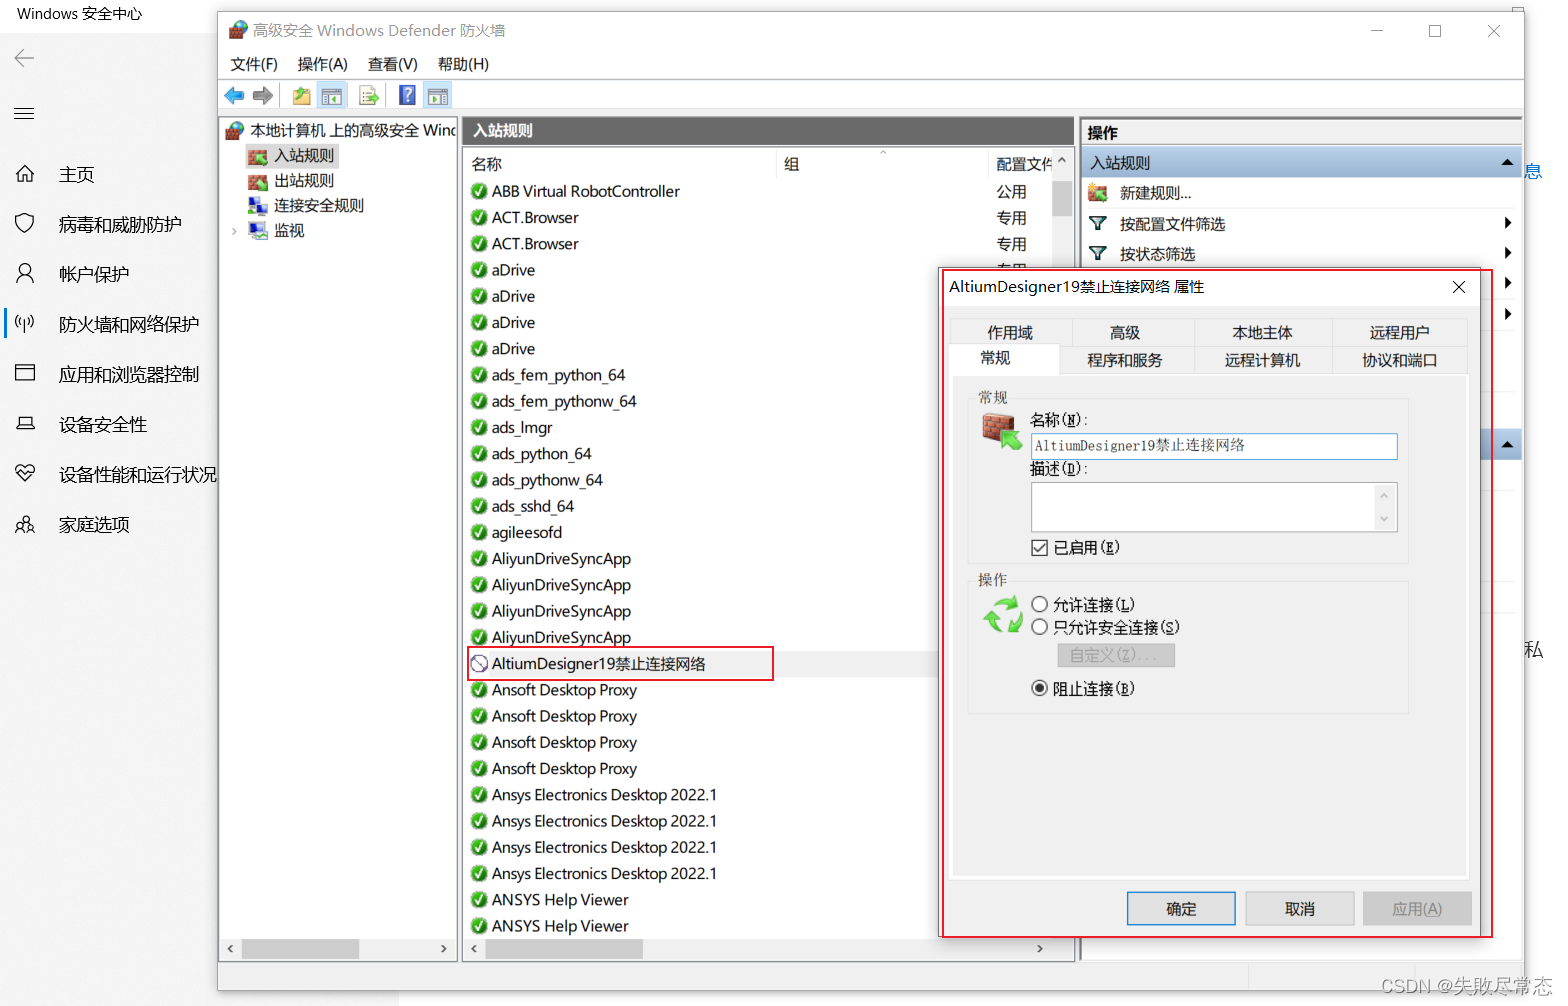
Task: Open 家庭选项 in Windows Security sidebar
Action: pyautogui.click(x=94, y=525)
